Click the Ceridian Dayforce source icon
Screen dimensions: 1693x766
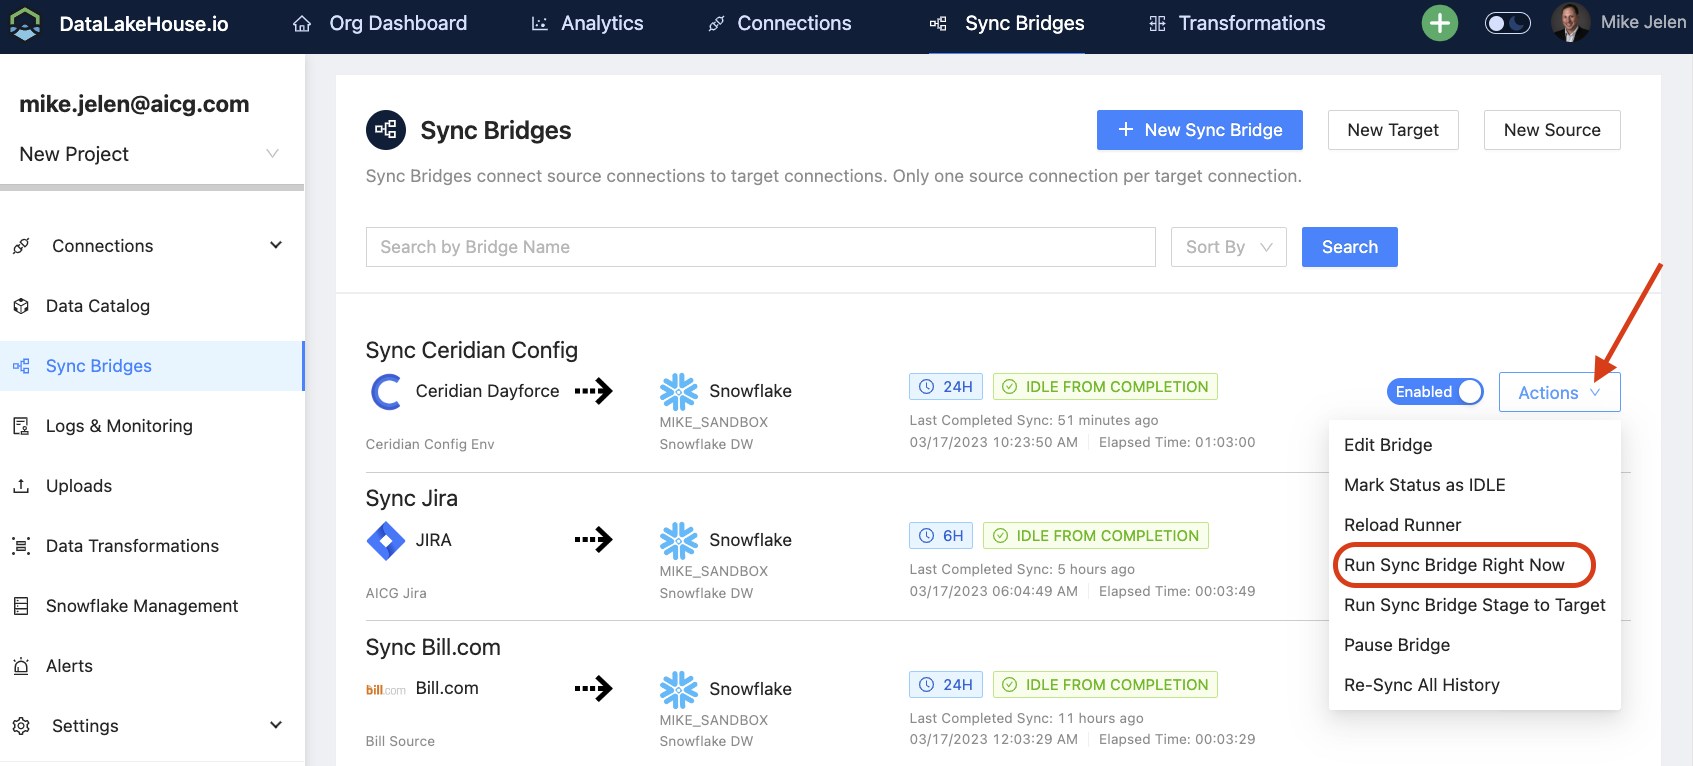(x=386, y=392)
